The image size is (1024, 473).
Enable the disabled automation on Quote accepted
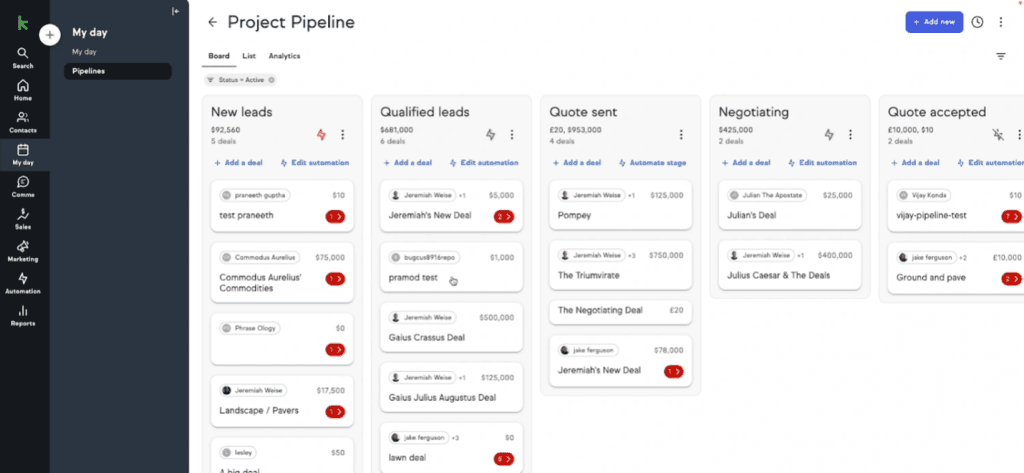tap(997, 135)
